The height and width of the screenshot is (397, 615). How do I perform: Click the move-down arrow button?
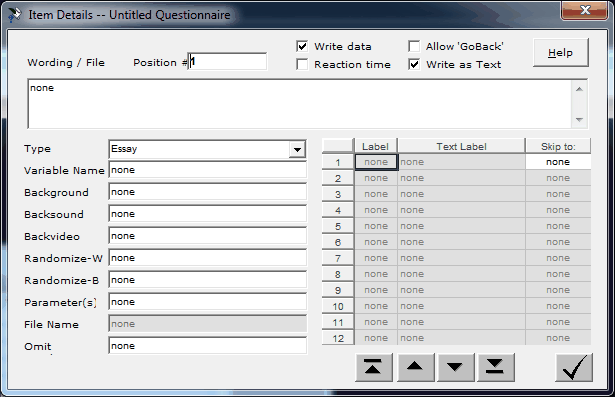pos(455,367)
